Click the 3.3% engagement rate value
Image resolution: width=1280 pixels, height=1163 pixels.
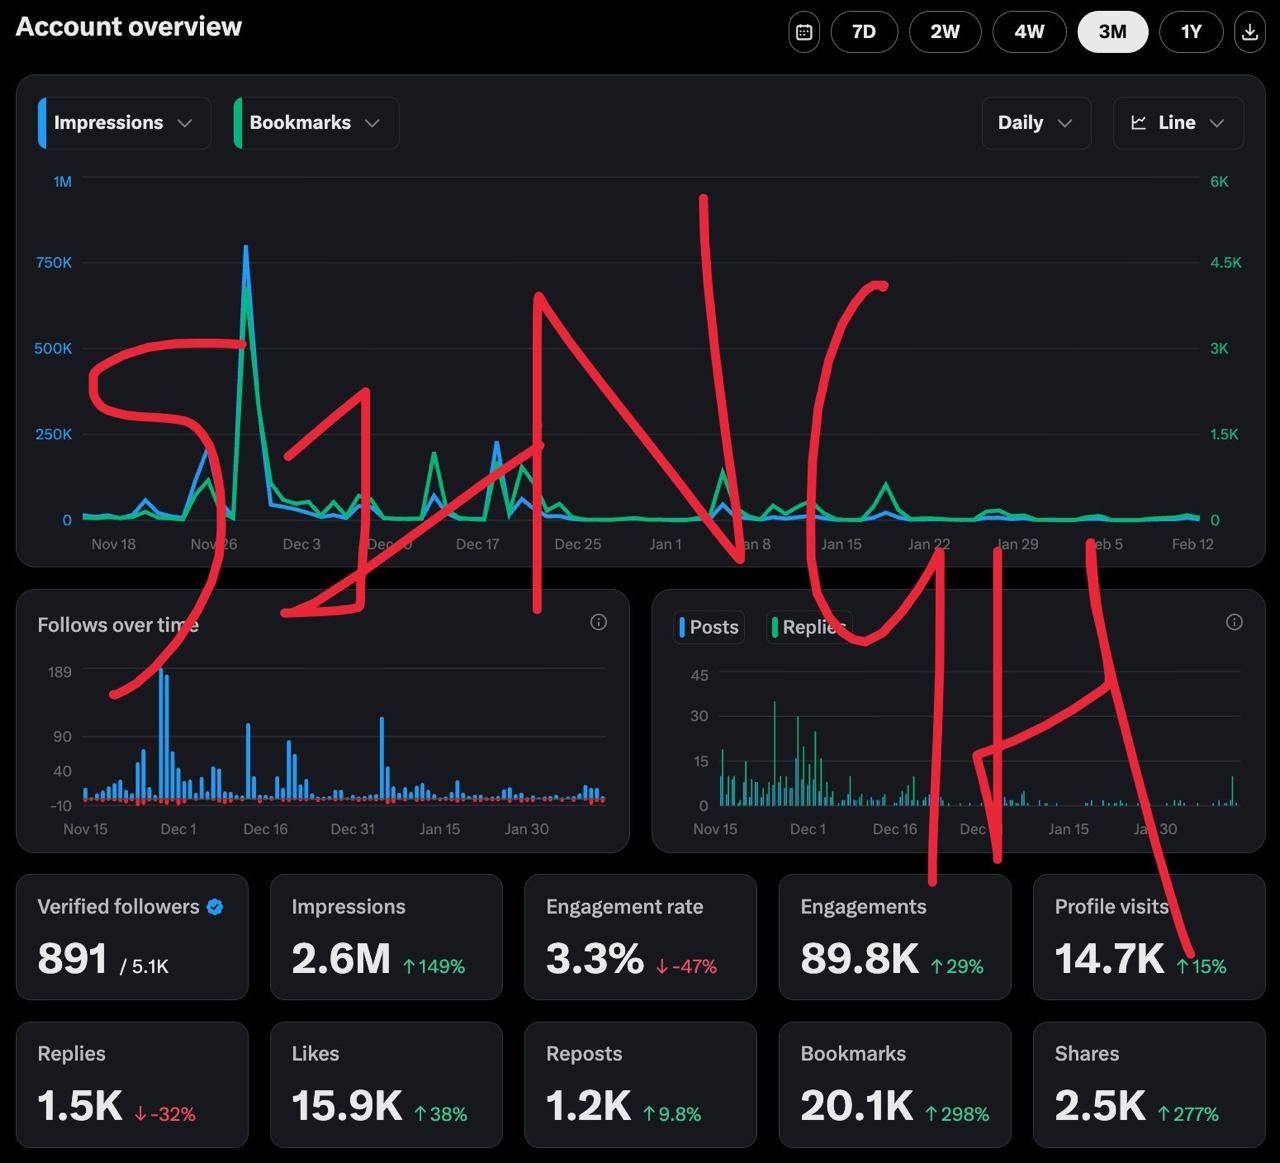[x=595, y=959]
